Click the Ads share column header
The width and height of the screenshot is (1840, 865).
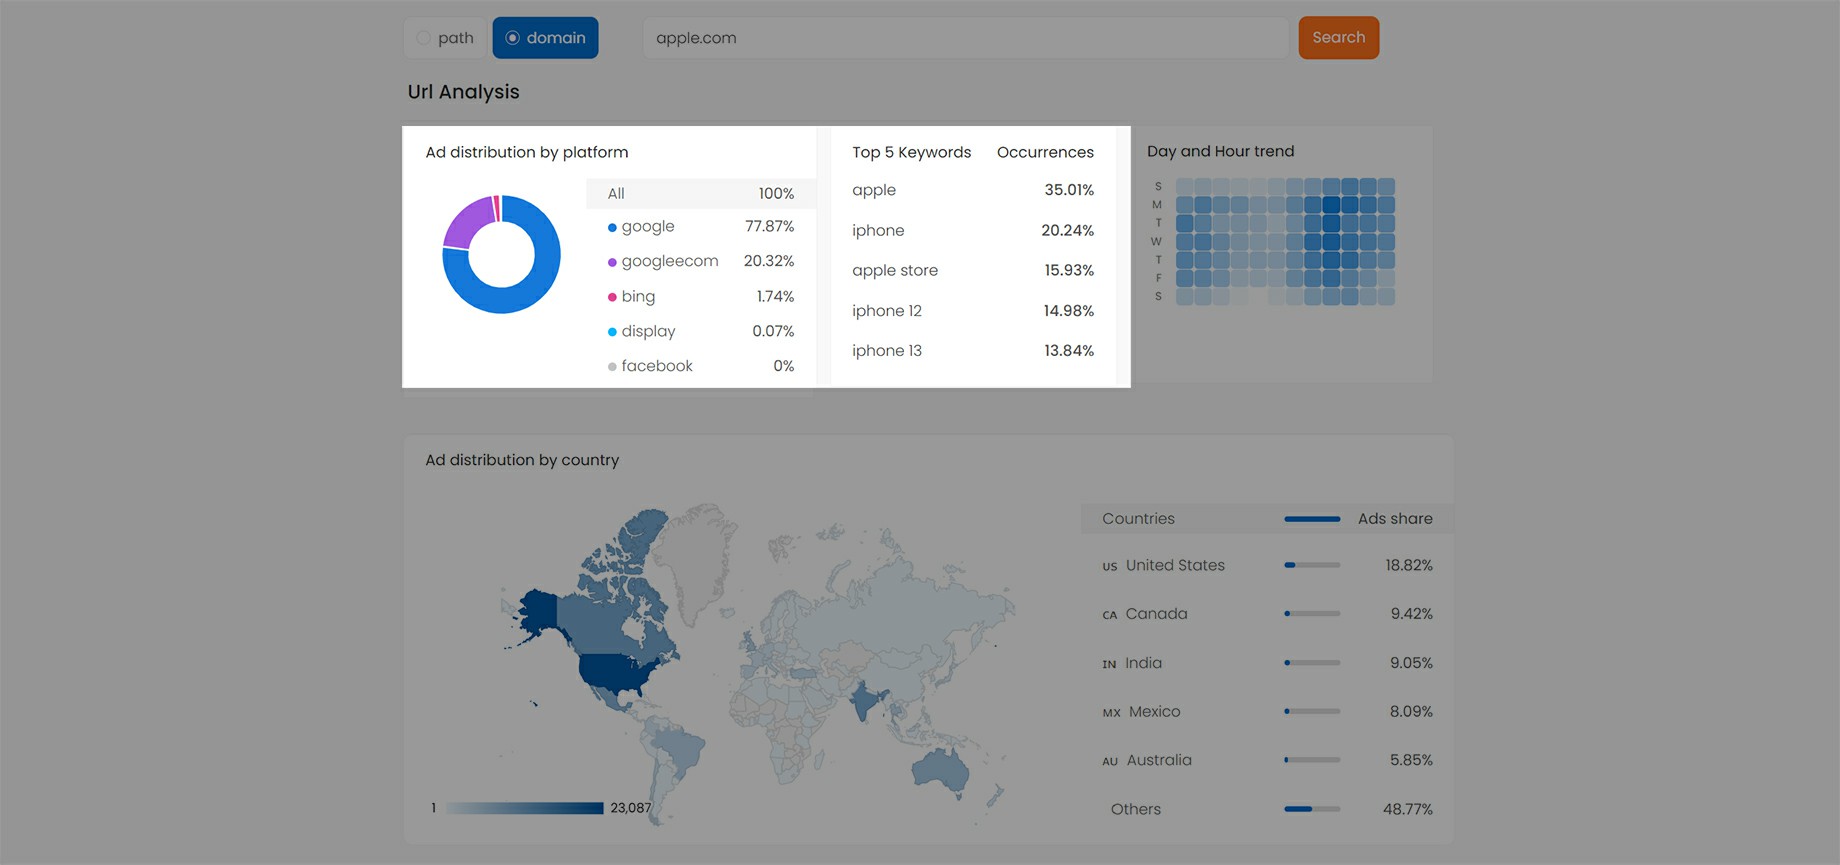click(x=1395, y=519)
